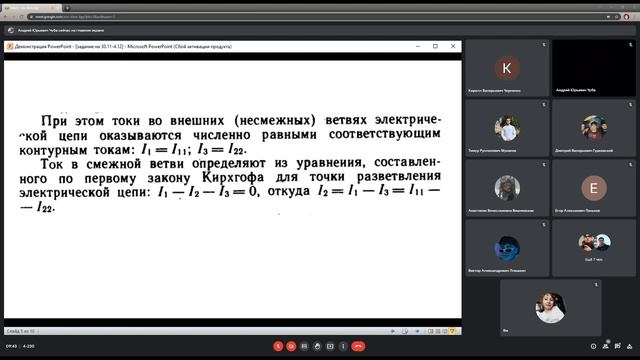Open meeting details info icon
This screenshot has width=640, height=360.
tap(593, 346)
